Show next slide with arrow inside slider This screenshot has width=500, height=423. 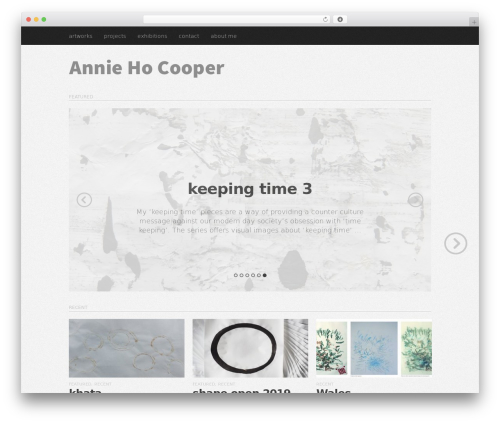(x=415, y=200)
